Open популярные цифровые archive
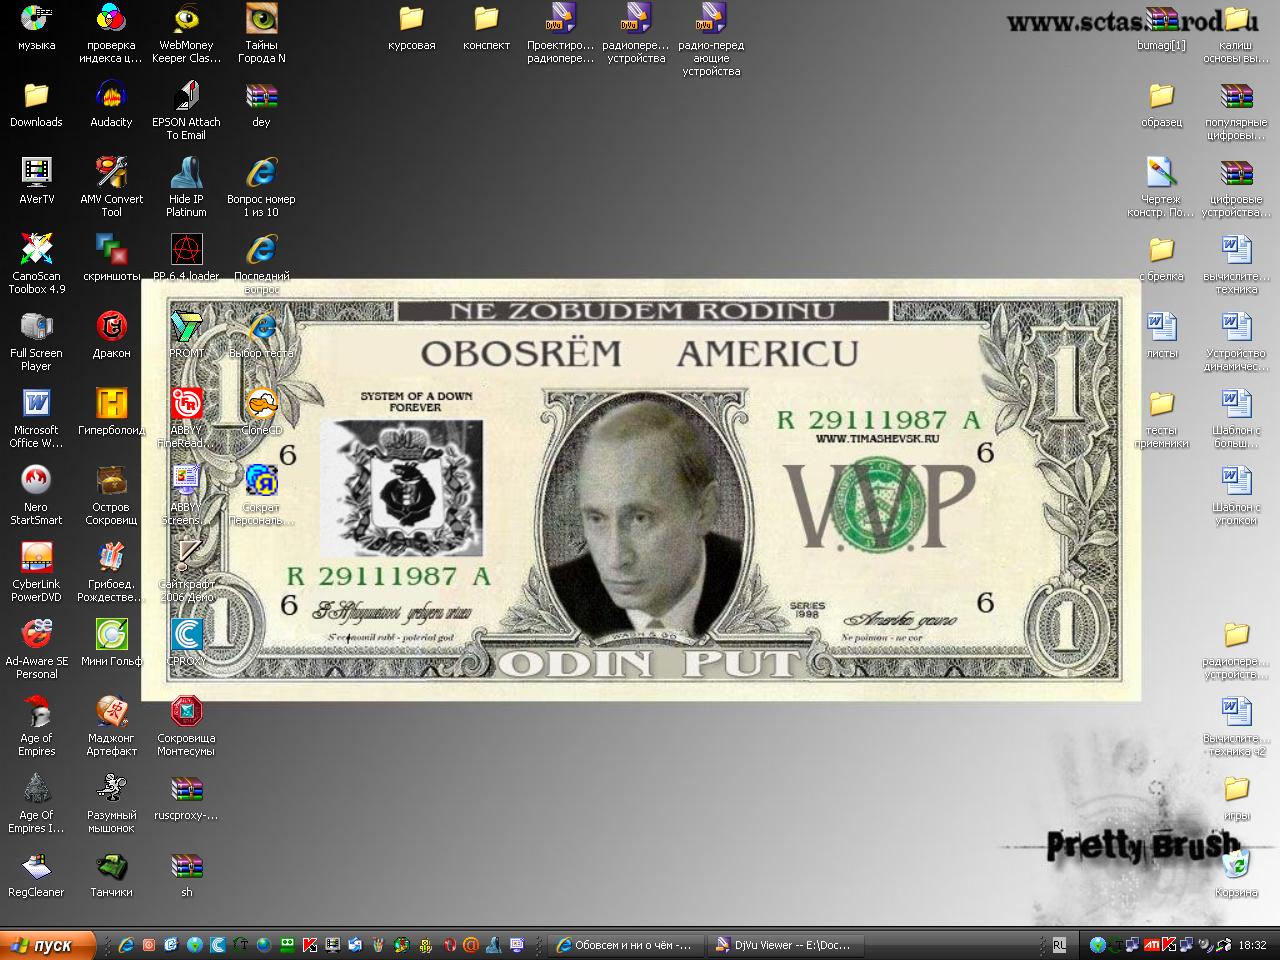Viewport: 1280px width, 960px height. (x=1236, y=111)
